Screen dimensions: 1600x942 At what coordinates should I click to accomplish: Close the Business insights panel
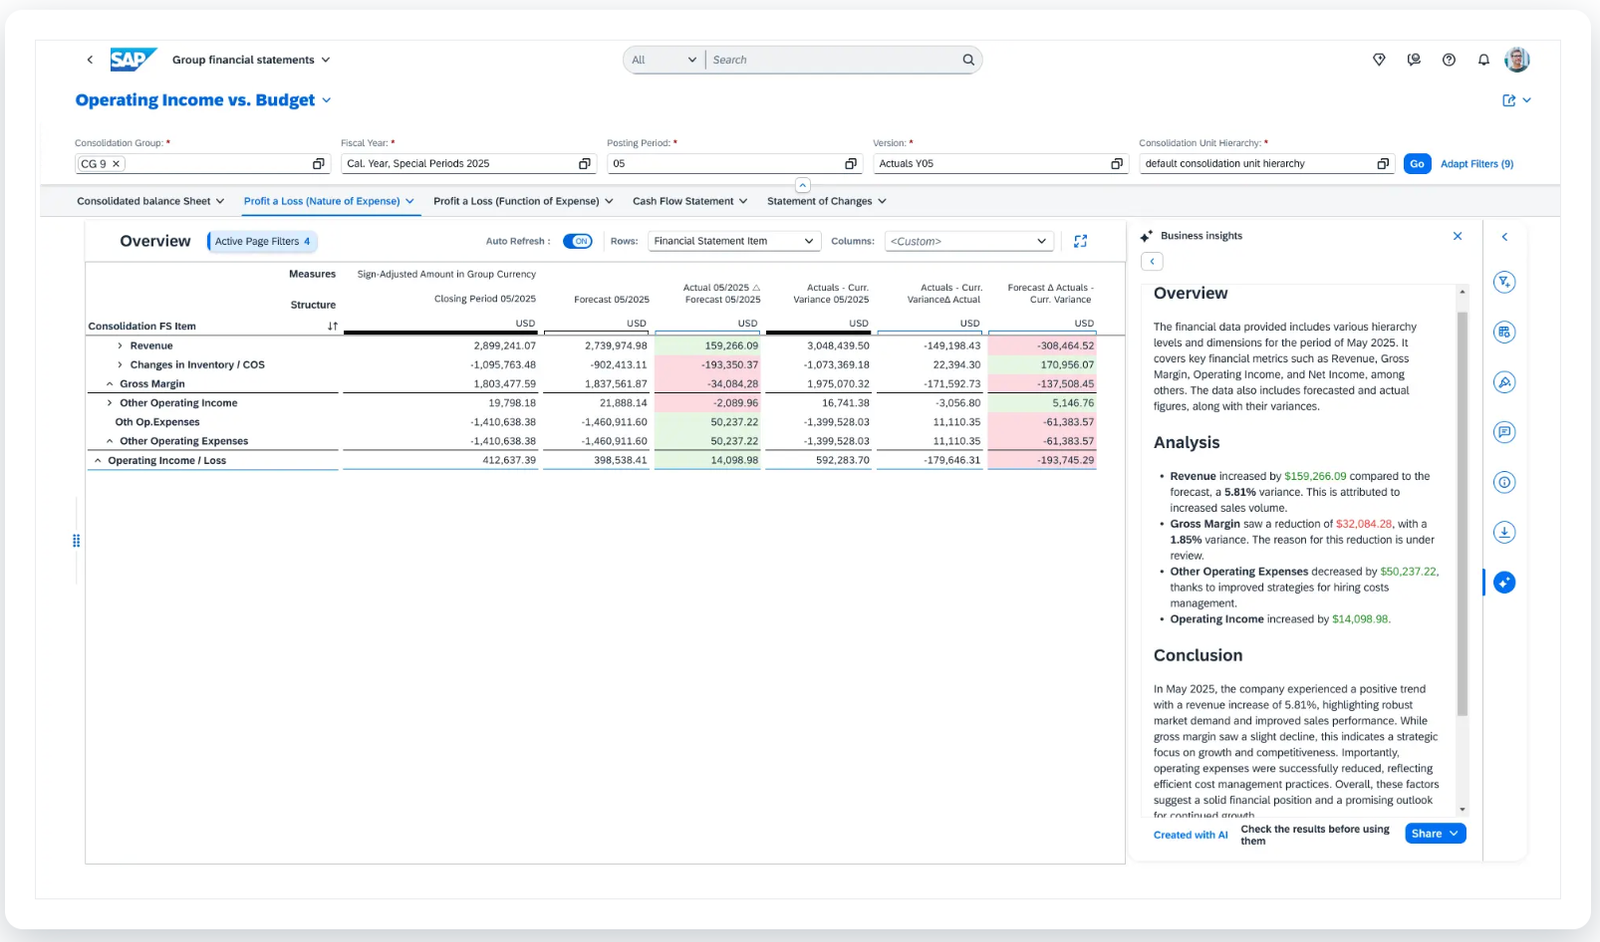[1457, 236]
